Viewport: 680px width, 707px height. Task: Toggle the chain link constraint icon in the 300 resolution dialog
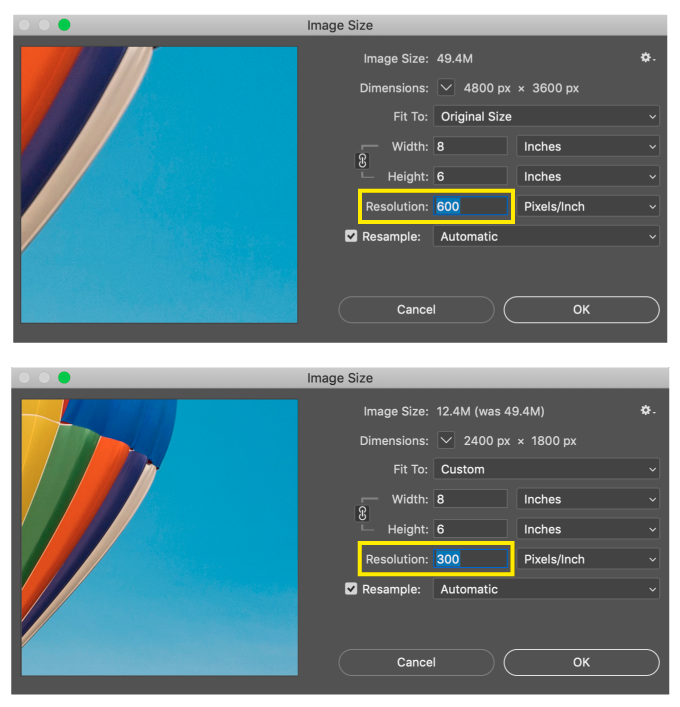pos(363,514)
